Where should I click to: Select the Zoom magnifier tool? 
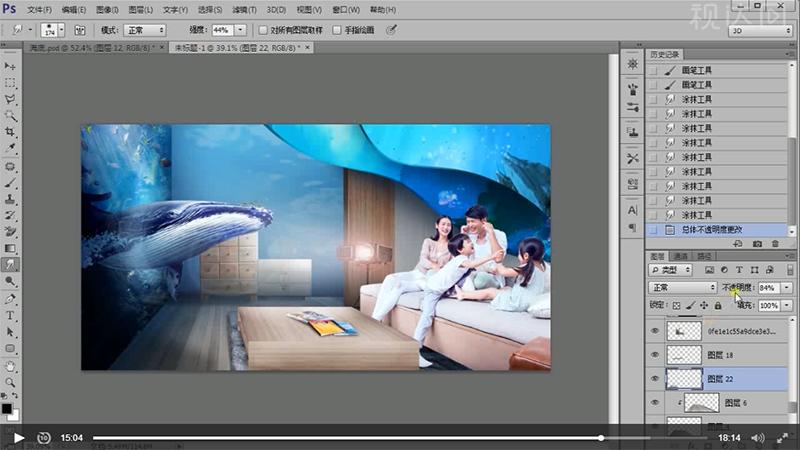(10, 382)
